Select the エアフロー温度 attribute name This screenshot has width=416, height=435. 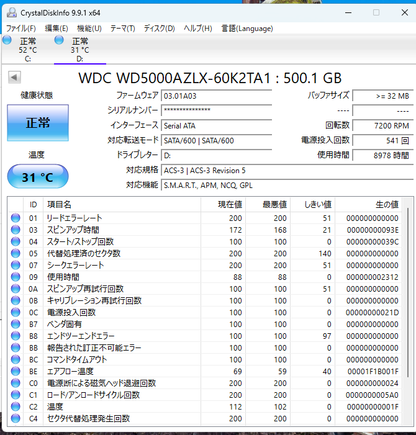pyautogui.click(x=70, y=371)
